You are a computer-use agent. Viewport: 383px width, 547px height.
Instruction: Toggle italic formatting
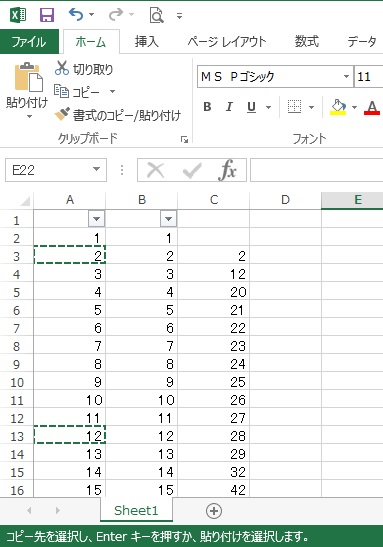pos(229,107)
